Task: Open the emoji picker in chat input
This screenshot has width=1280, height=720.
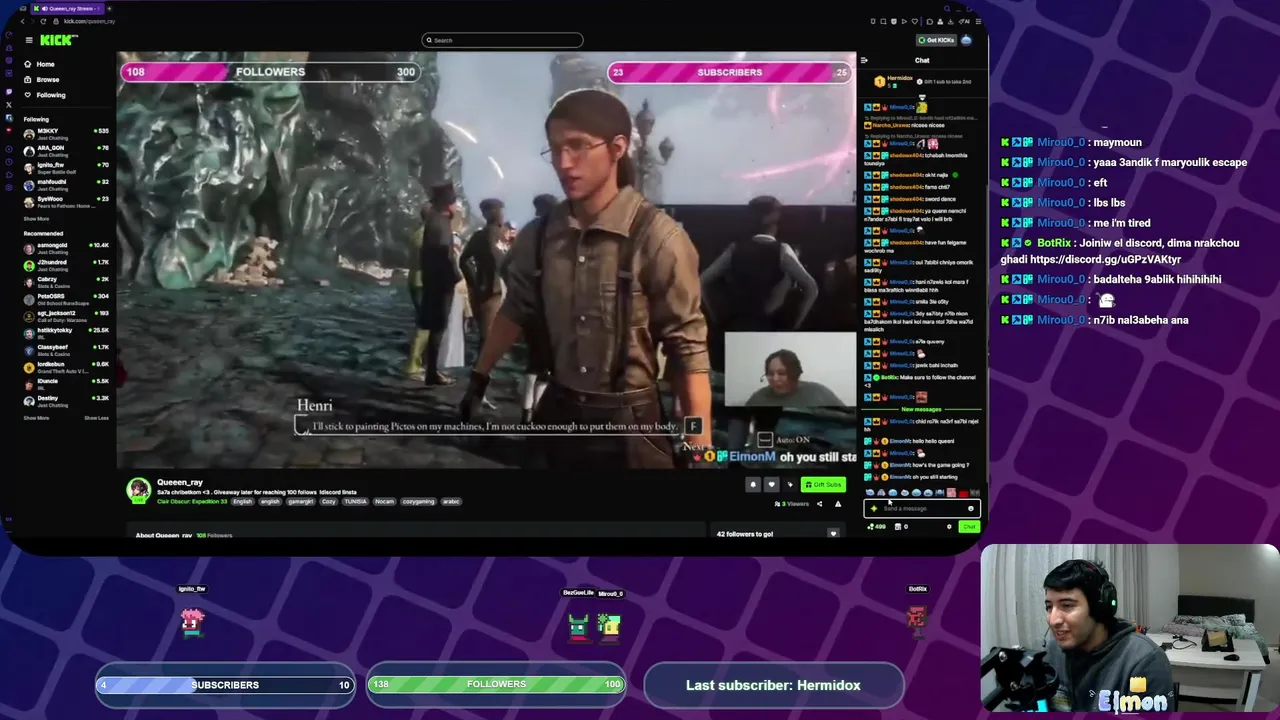Action: (x=970, y=508)
